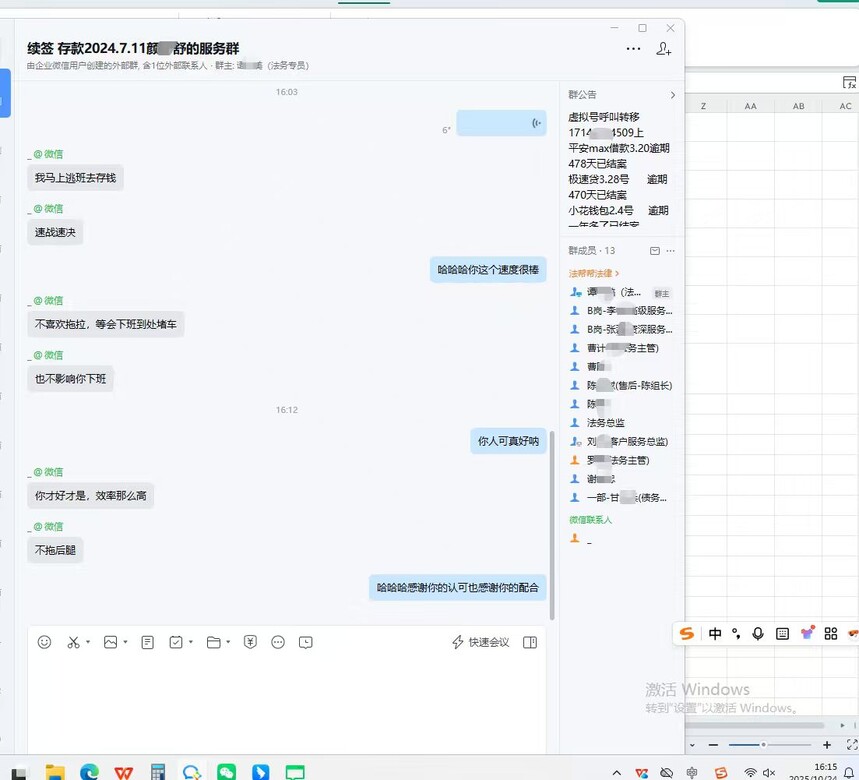Open the Calculator from the taskbar
This screenshot has width=859, height=780.
coord(158,772)
